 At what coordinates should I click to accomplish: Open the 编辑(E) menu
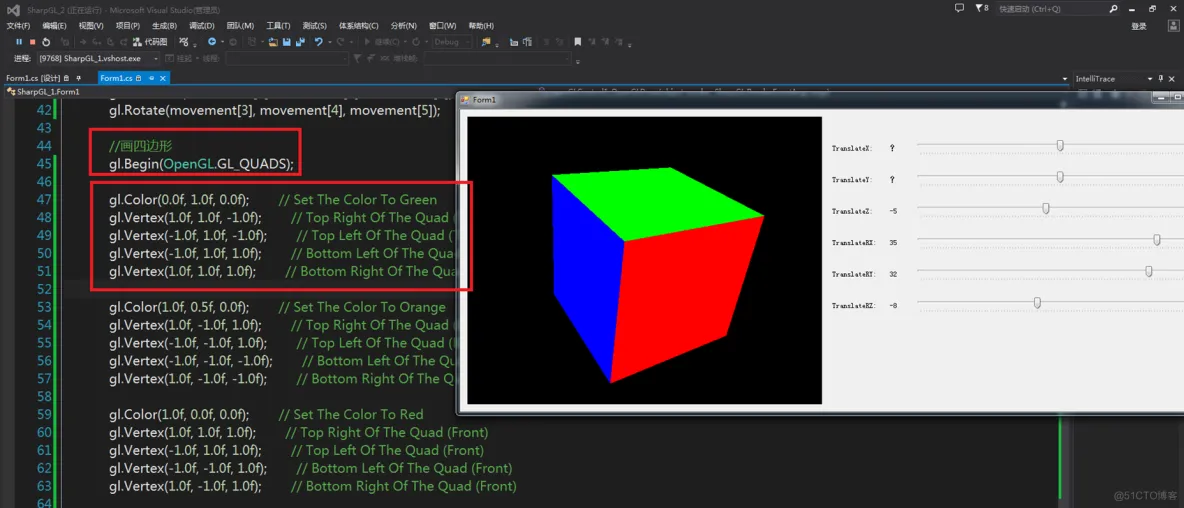pyautogui.click(x=54, y=26)
